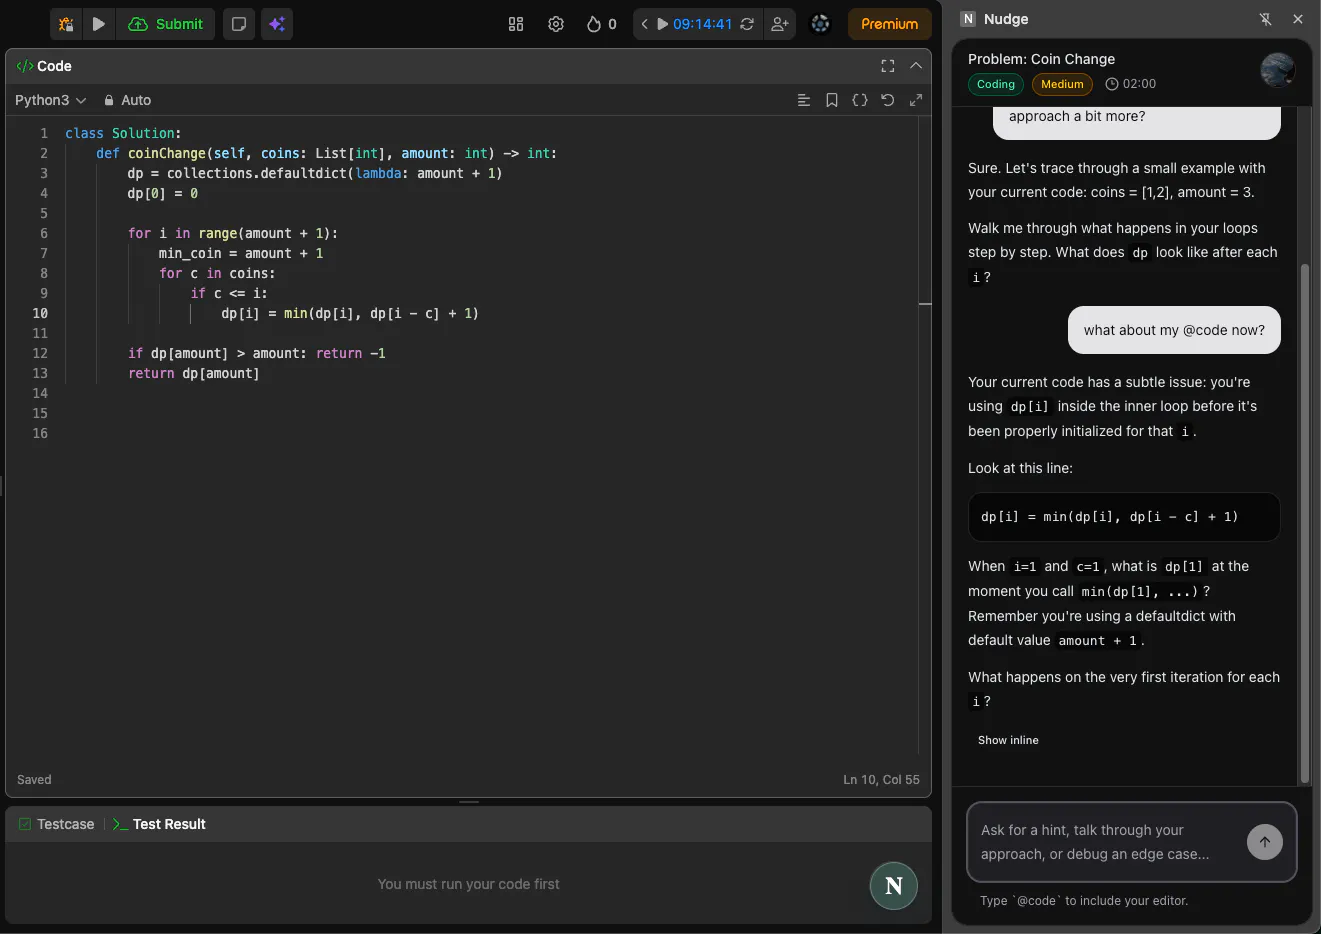Image resolution: width=1321 pixels, height=934 pixels.
Task: Open the notes icon beside Submit
Action: (x=239, y=24)
